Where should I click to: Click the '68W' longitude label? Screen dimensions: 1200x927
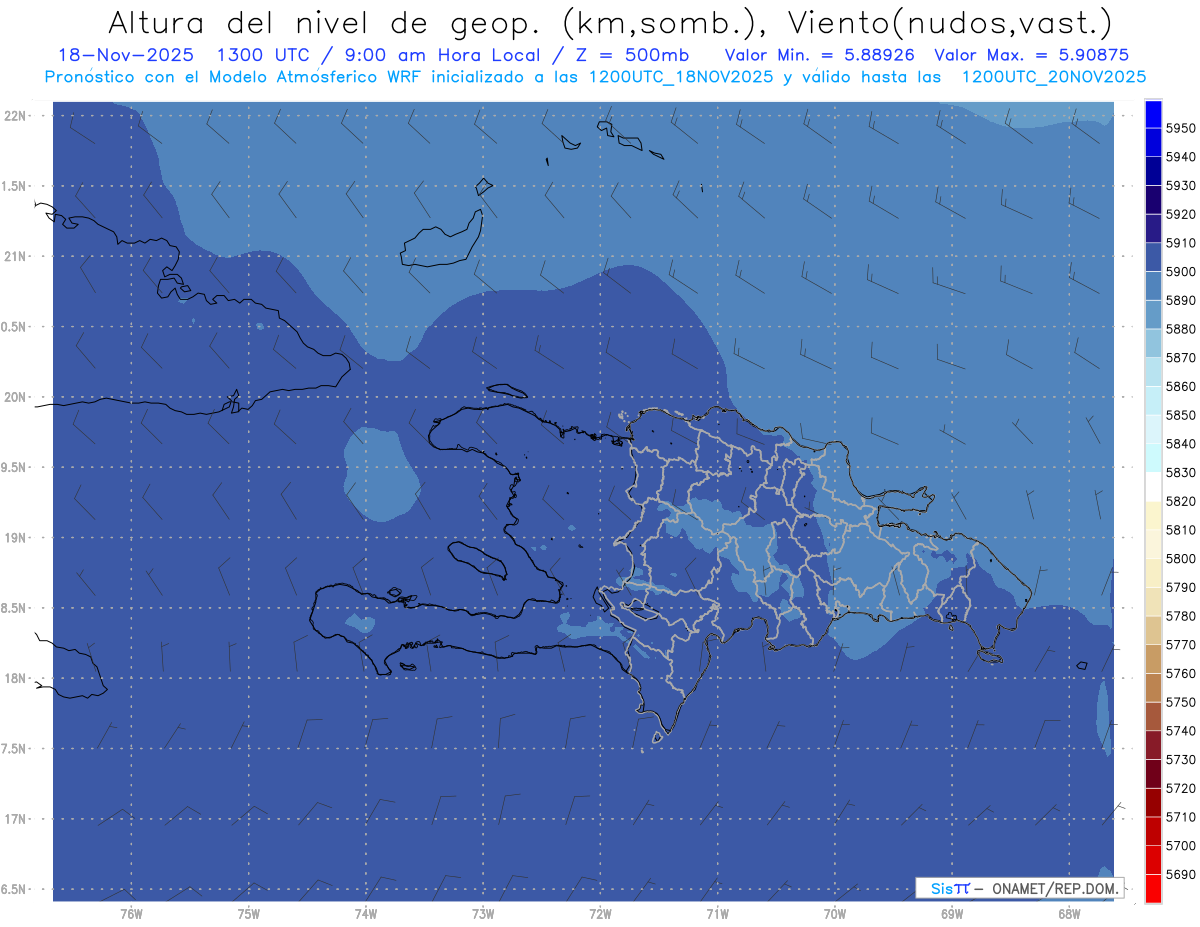point(1069,914)
